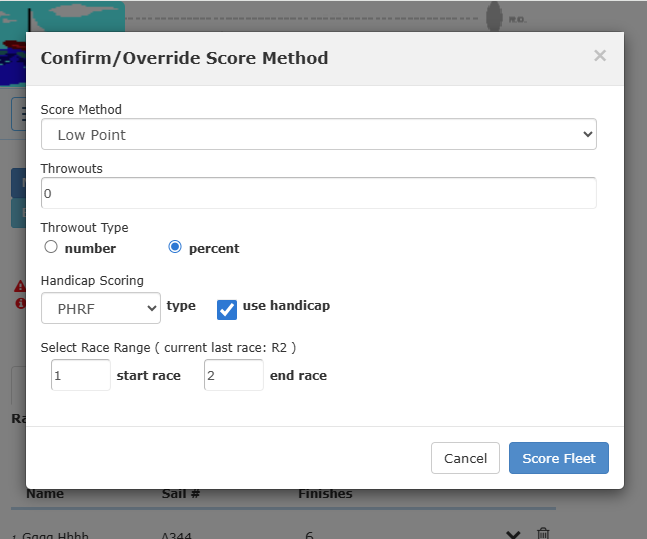Screen dimensions: 647x539
Task: Select the number throwout type
Action: 51,247
